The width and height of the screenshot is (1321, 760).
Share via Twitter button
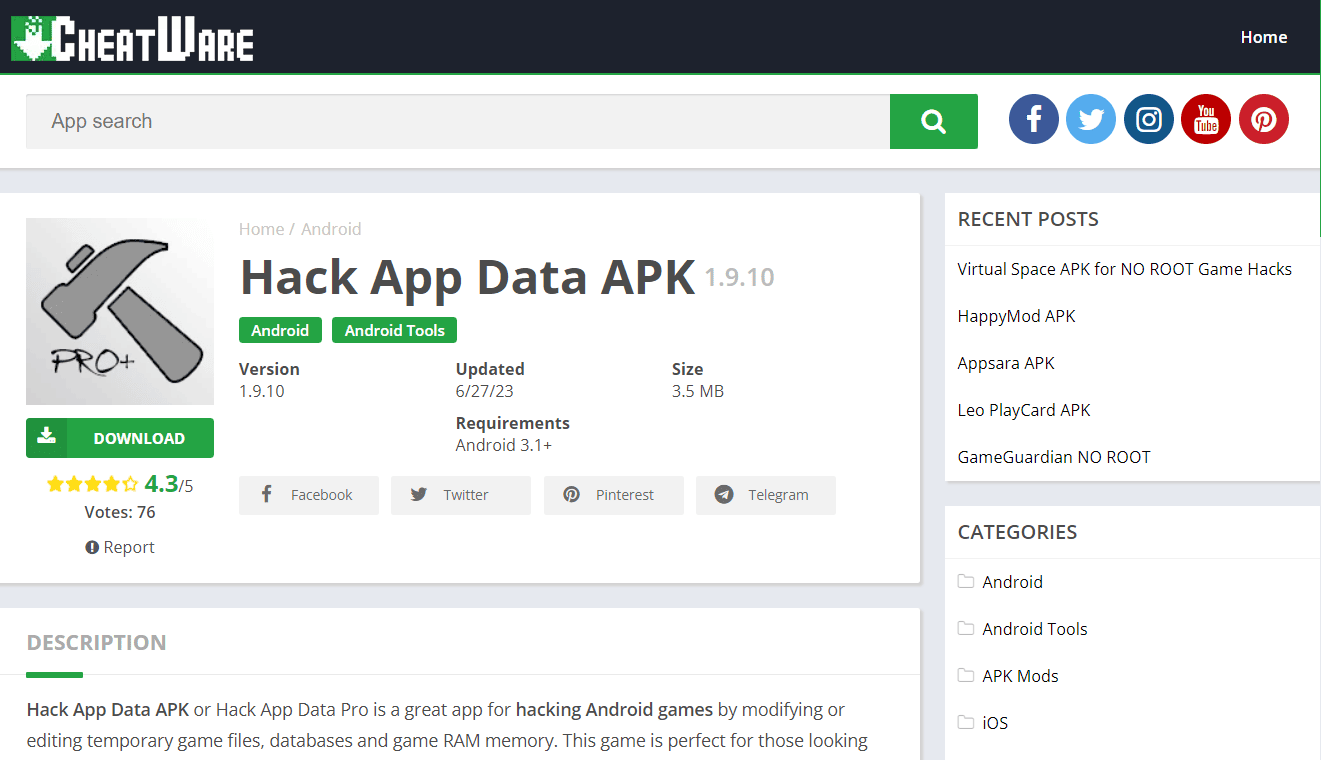click(461, 495)
